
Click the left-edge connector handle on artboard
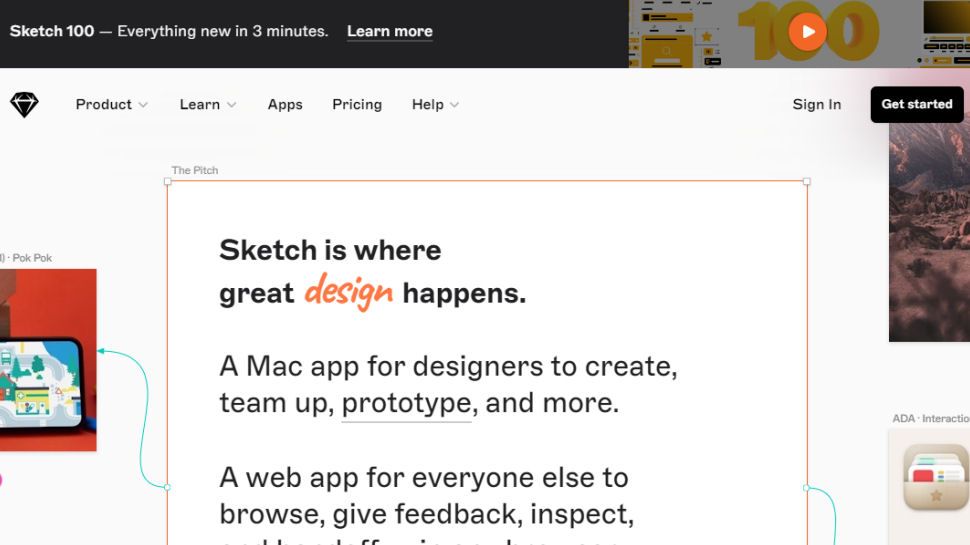(x=167, y=487)
